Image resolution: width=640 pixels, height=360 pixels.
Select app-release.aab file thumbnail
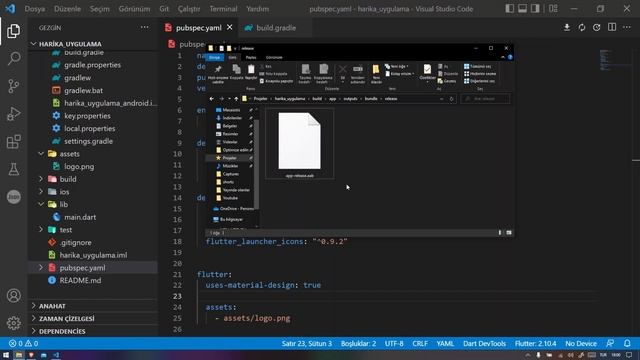click(x=300, y=144)
